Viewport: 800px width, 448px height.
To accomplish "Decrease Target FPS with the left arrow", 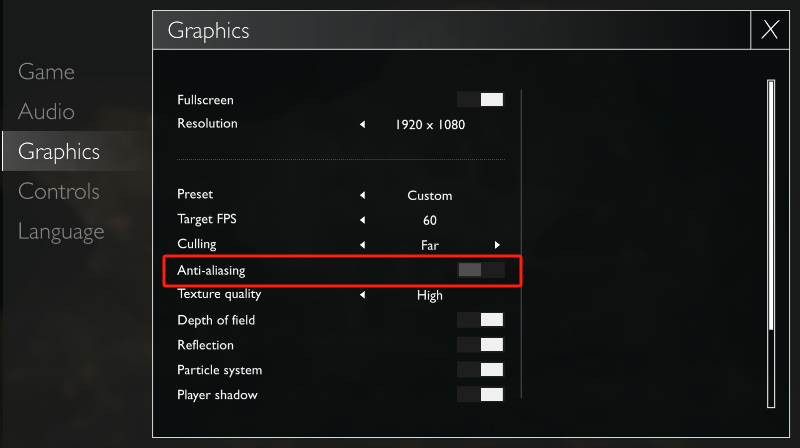I will coord(362,220).
